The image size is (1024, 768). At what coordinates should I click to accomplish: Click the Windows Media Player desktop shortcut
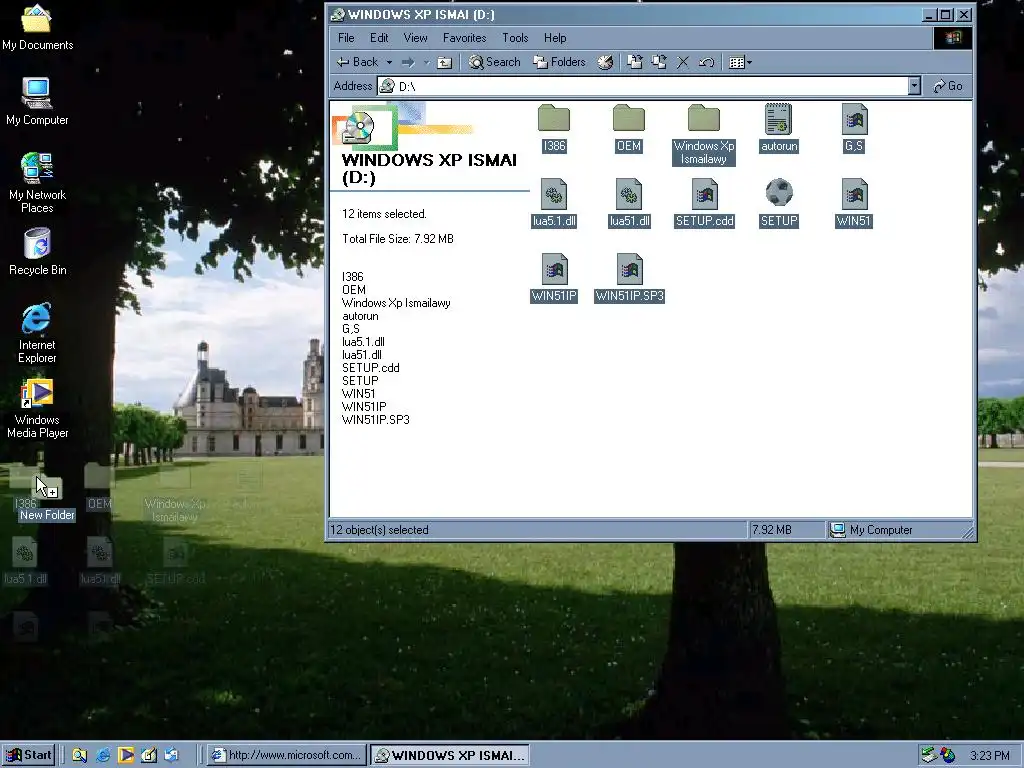pos(37,409)
